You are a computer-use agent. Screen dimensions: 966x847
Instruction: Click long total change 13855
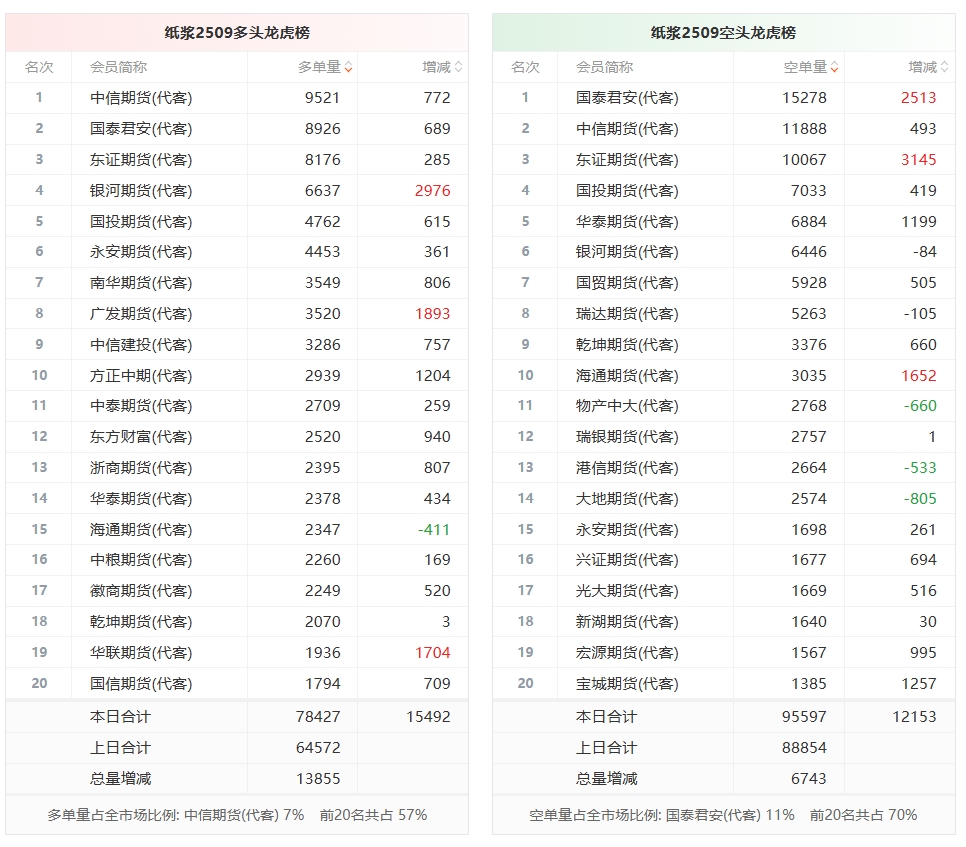coord(318,778)
